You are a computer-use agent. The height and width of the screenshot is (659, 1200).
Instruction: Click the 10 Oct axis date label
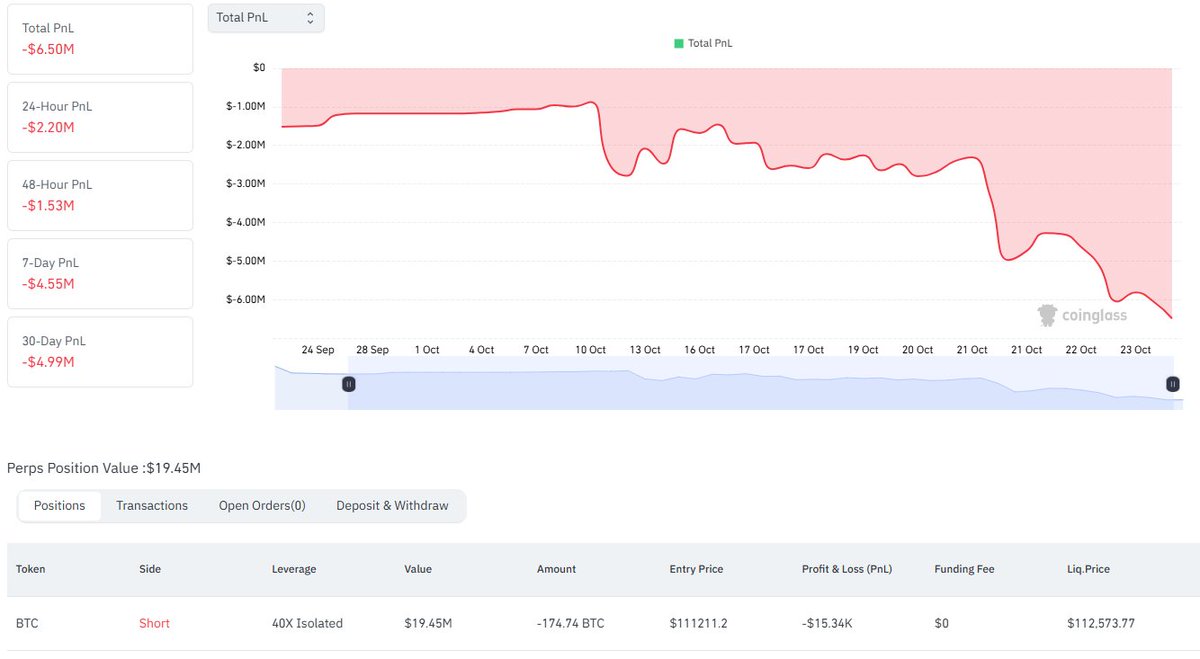[590, 350]
